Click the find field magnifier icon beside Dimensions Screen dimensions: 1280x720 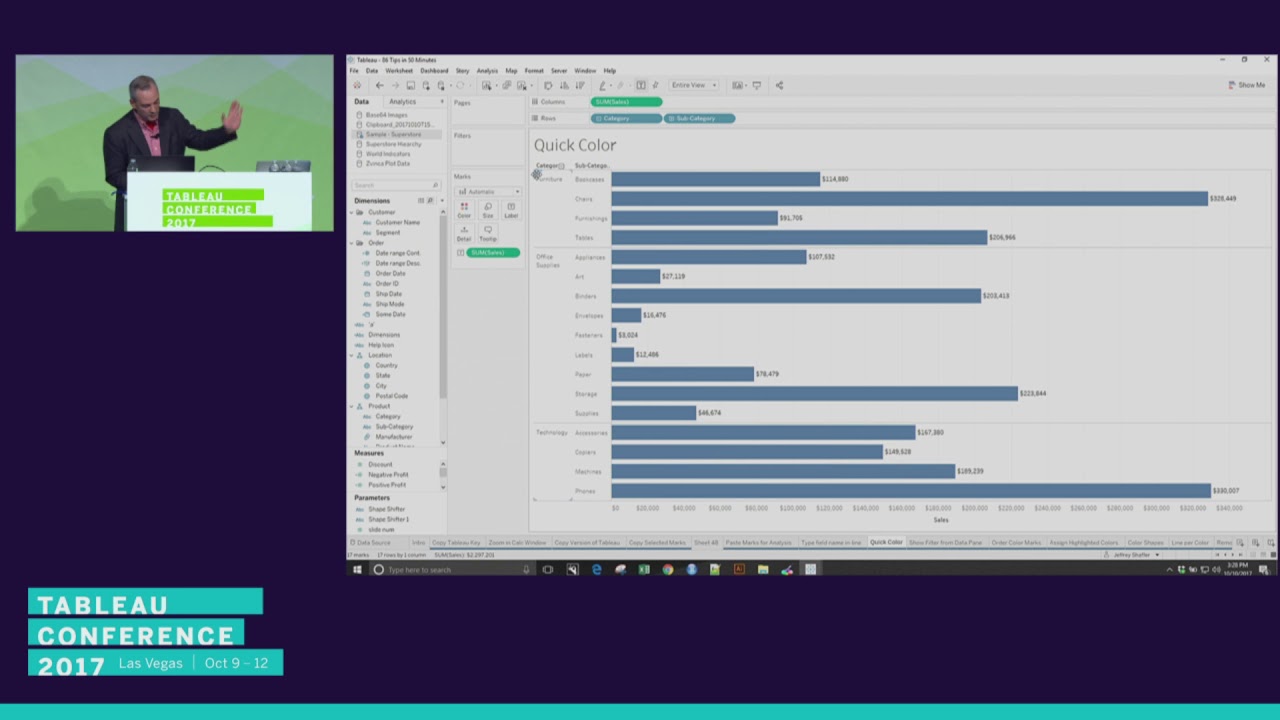tap(431, 200)
